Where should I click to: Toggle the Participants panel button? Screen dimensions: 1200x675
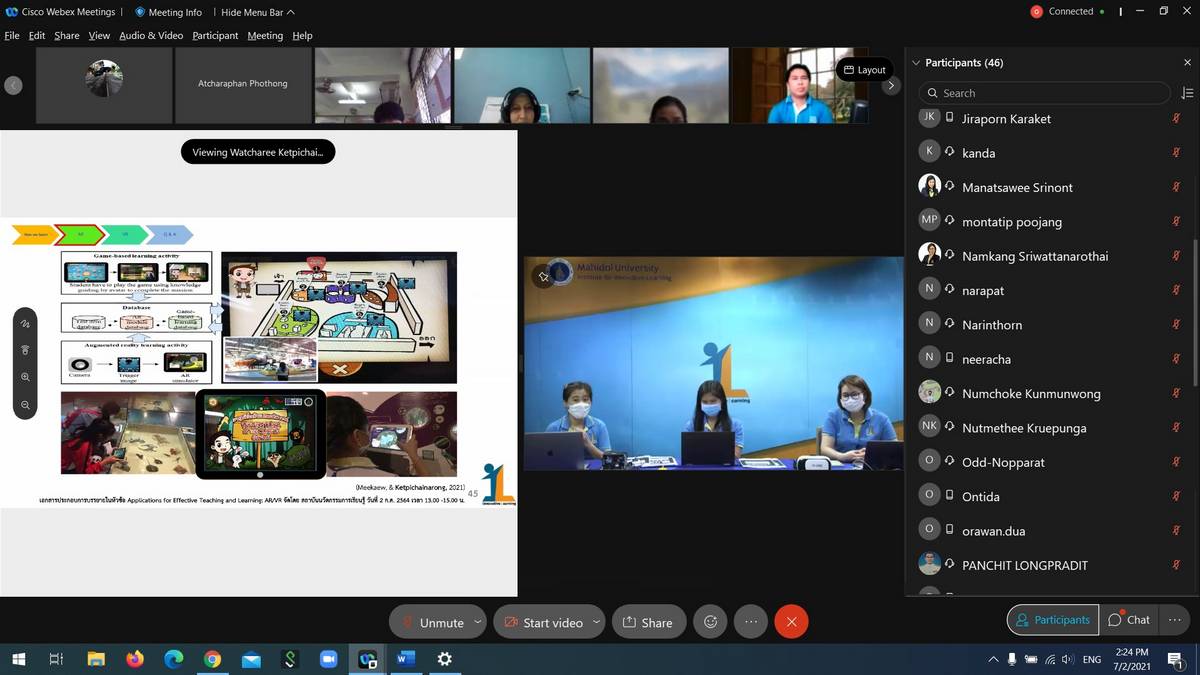[1052, 620]
